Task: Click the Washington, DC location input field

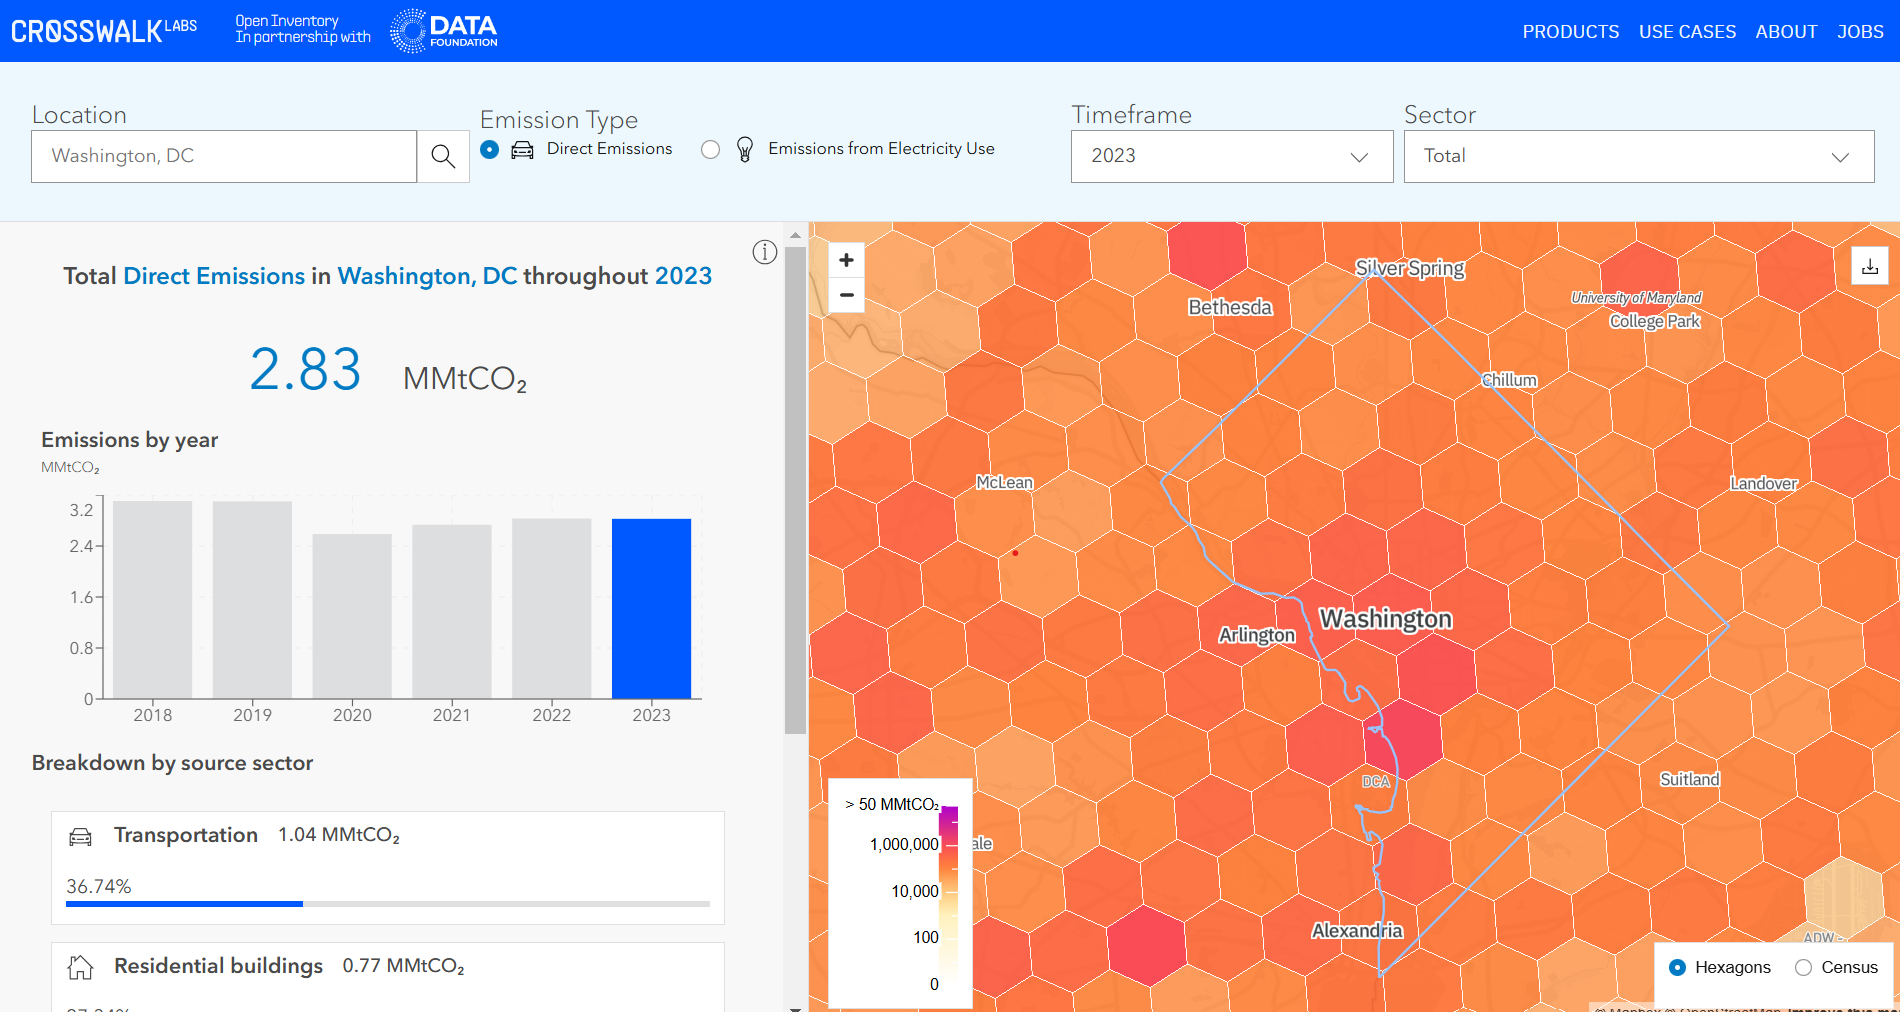Action: point(224,156)
